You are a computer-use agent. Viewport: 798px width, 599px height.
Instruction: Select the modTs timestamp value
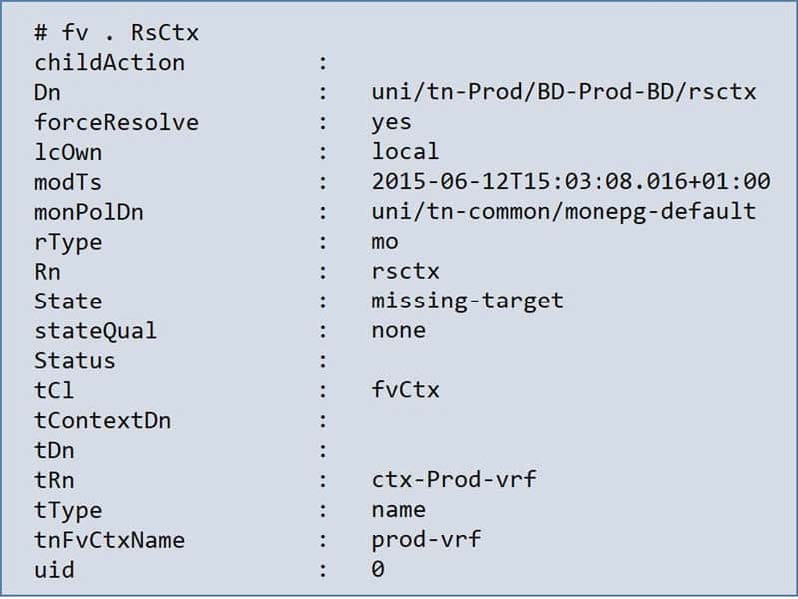coord(570,182)
